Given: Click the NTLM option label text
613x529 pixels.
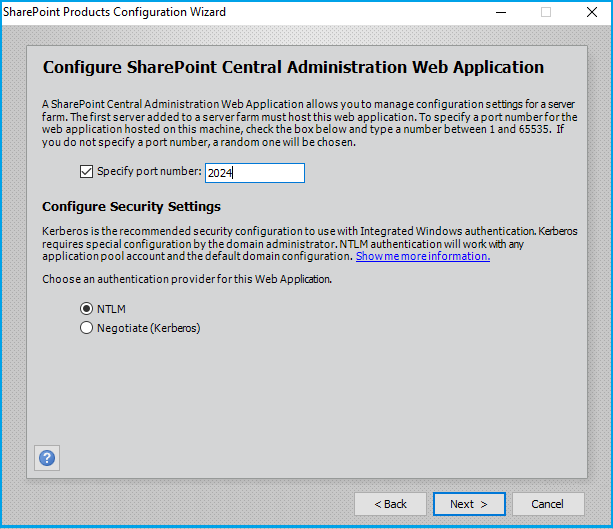Looking at the screenshot, I should pyautogui.click(x=112, y=309).
